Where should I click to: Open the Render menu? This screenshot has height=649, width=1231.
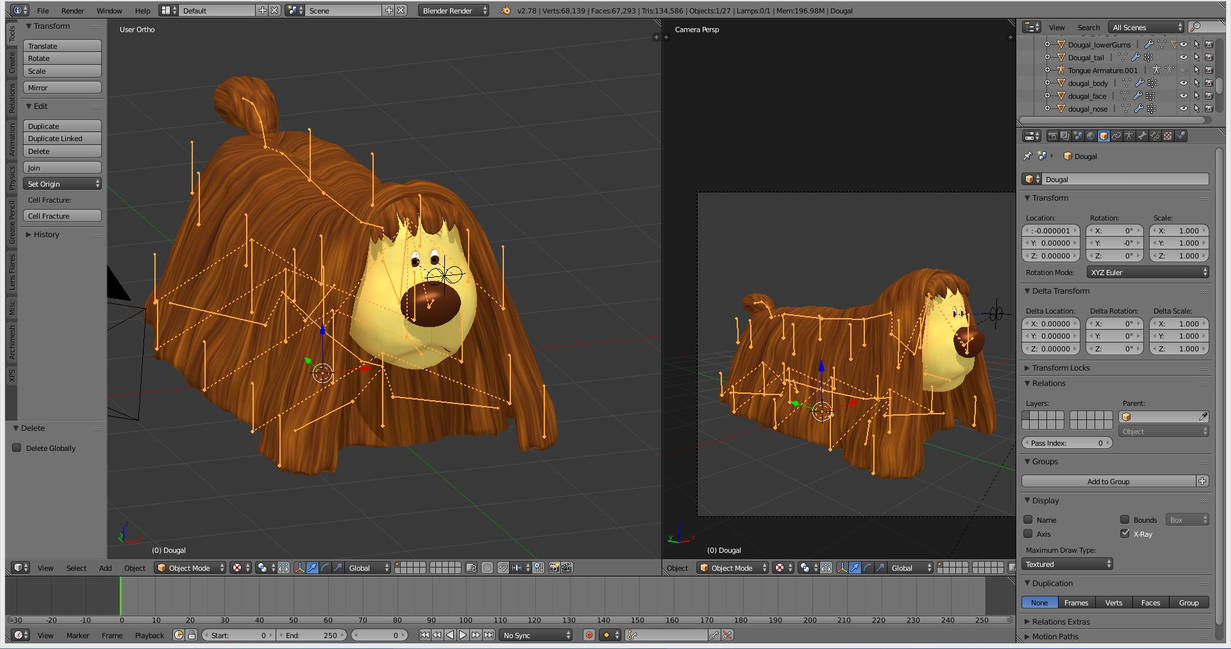coord(73,11)
